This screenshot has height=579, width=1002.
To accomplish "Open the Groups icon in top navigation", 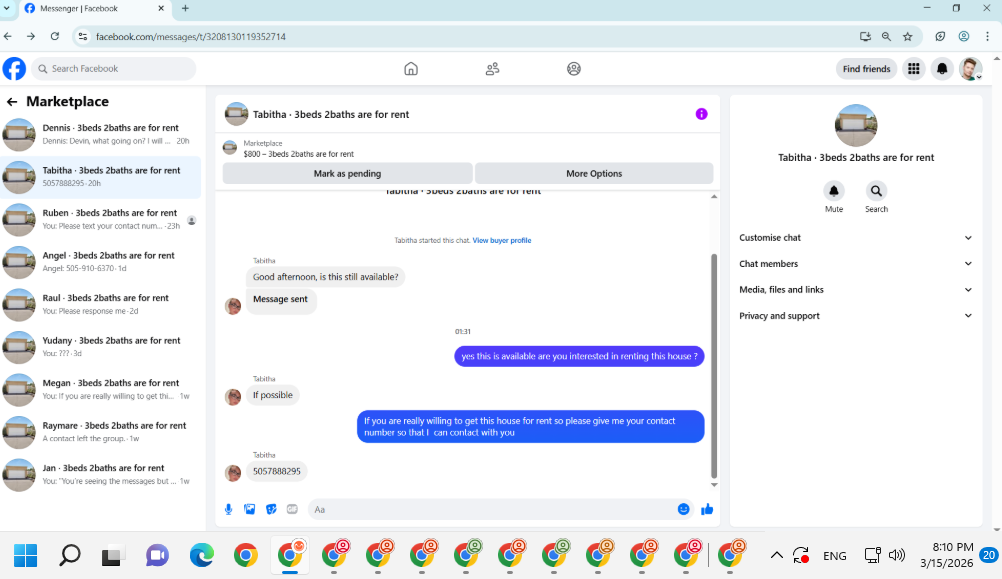I will click(x=574, y=68).
